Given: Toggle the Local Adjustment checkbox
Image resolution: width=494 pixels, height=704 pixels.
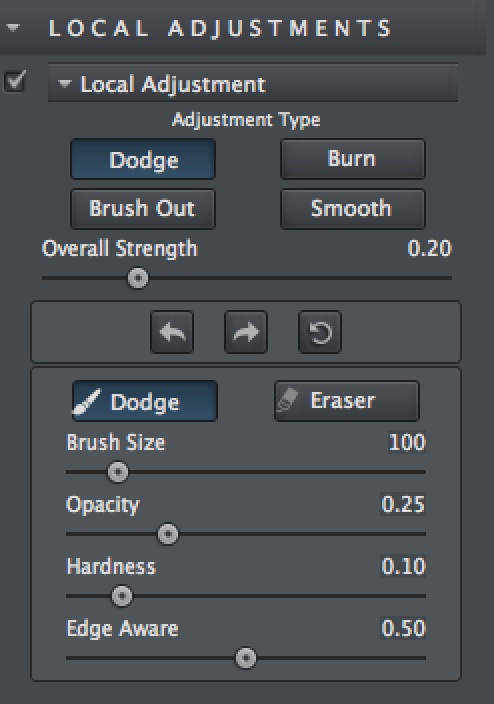Looking at the screenshot, I should [x=15, y=81].
